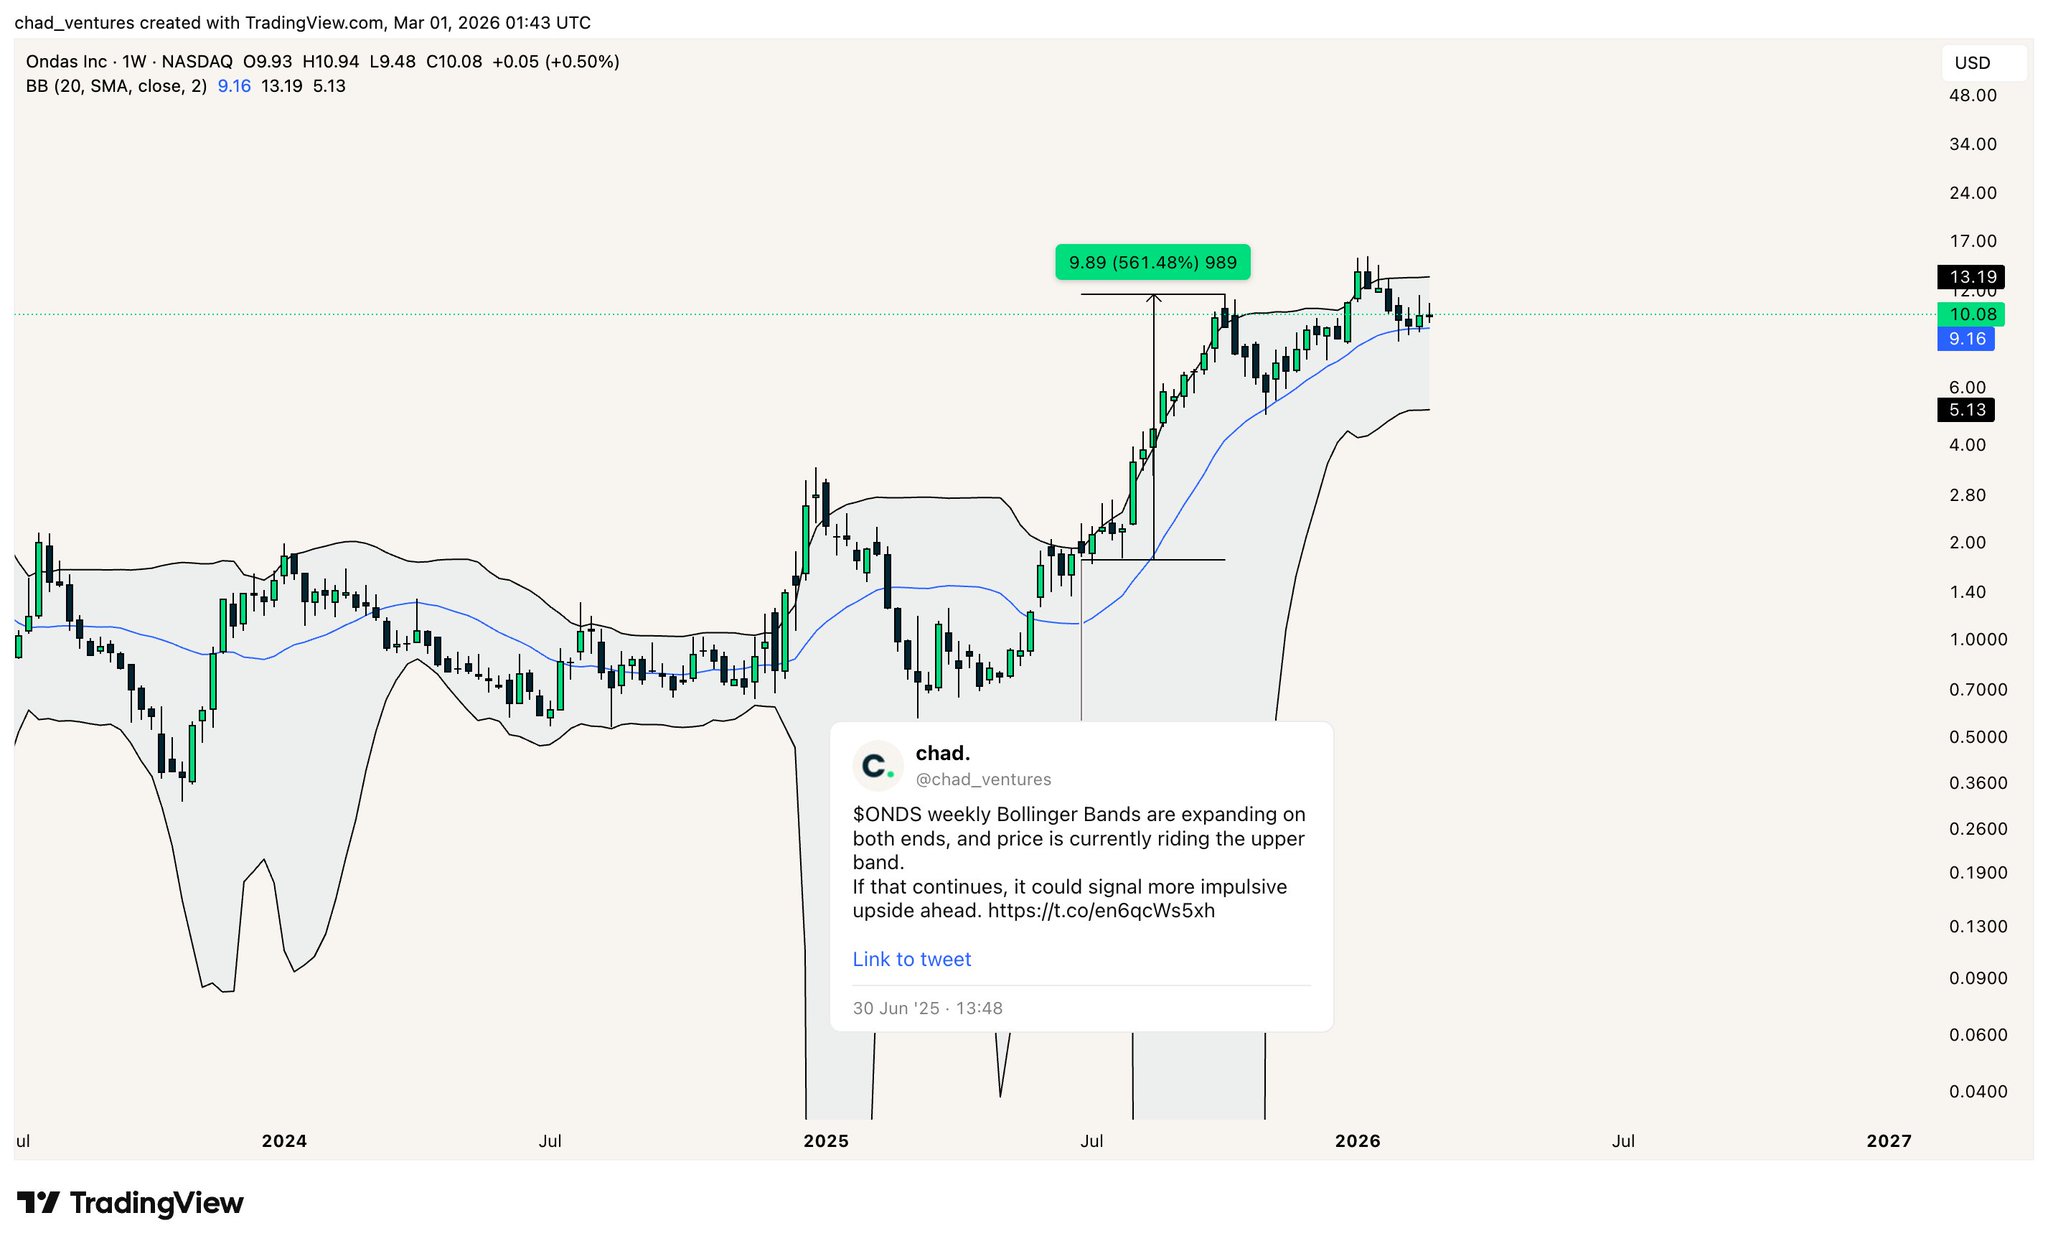Click the blue 9.16 basis price label
Image resolution: width=2048 pixels, height=1246 pixels.
point(1966,339)
